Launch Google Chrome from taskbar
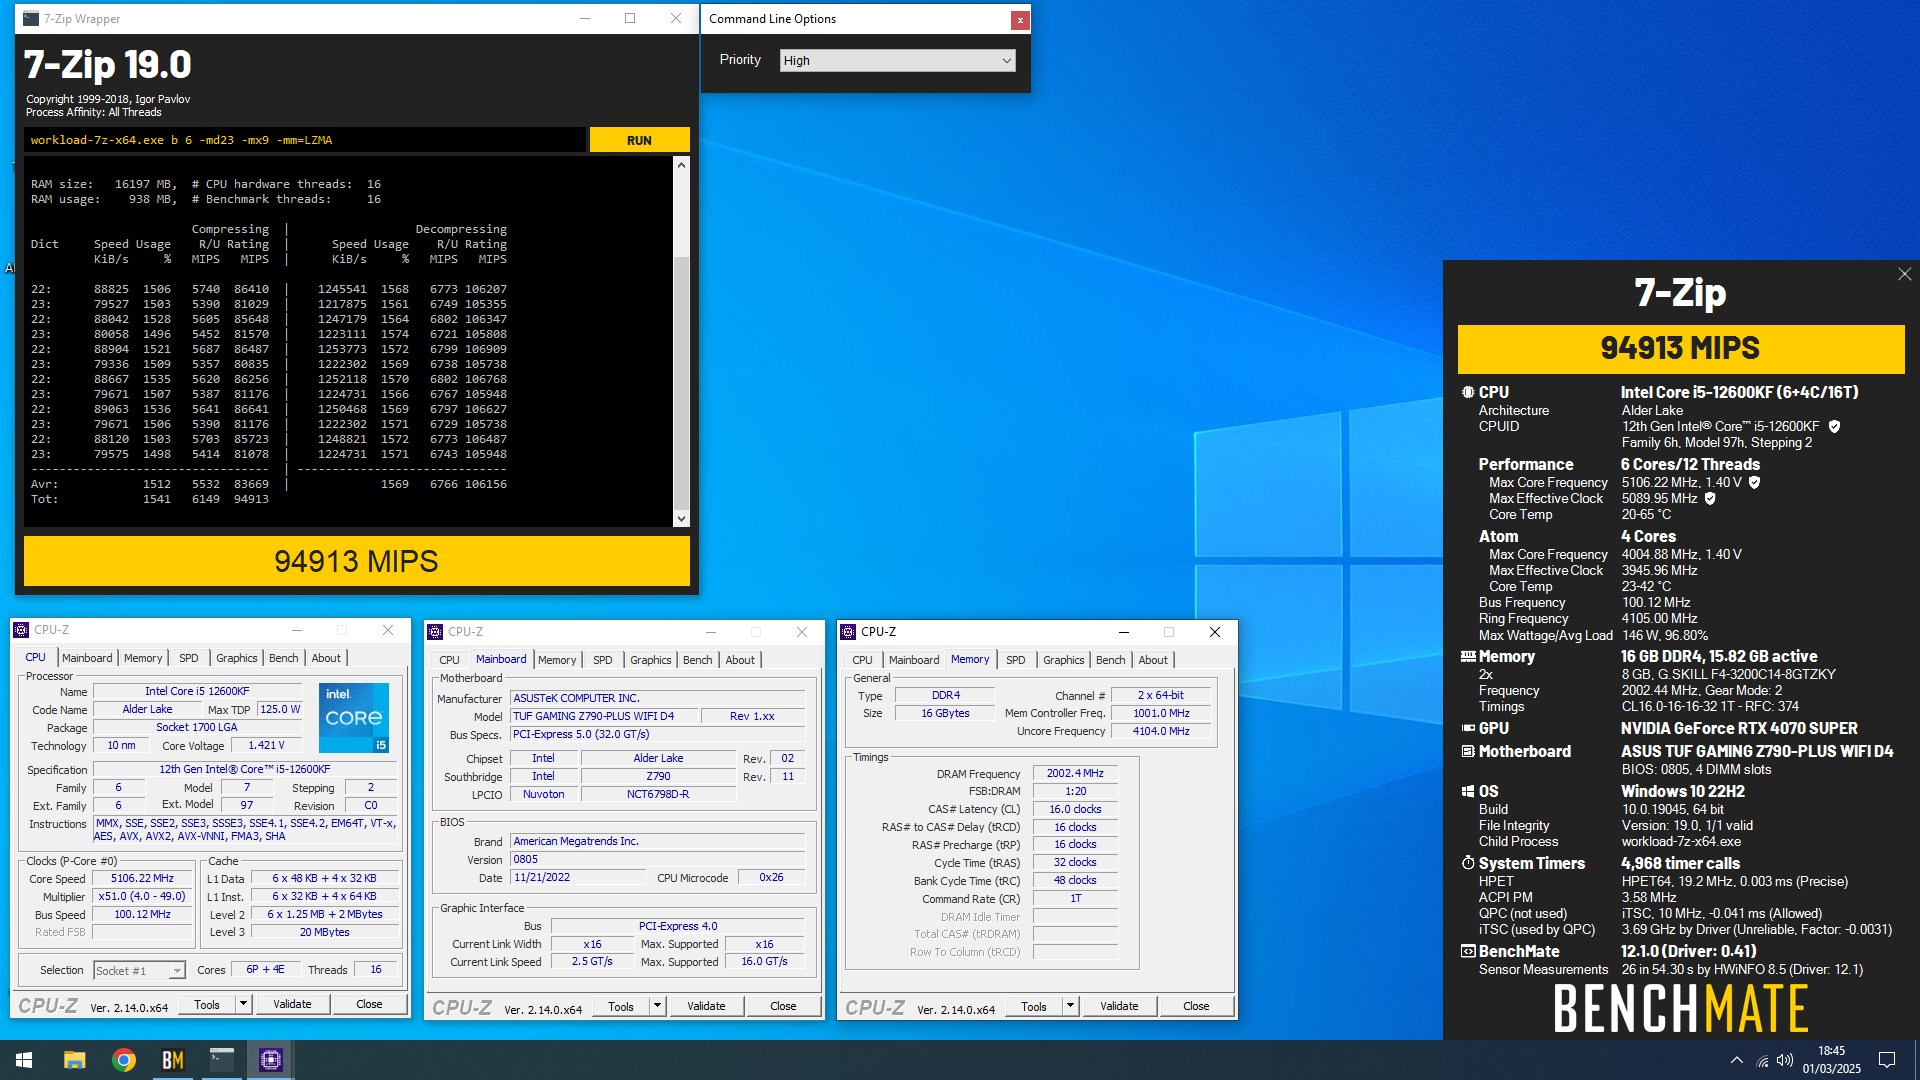Image resolution: width=1920 pixels, height=1080 pixels. 124,1060
